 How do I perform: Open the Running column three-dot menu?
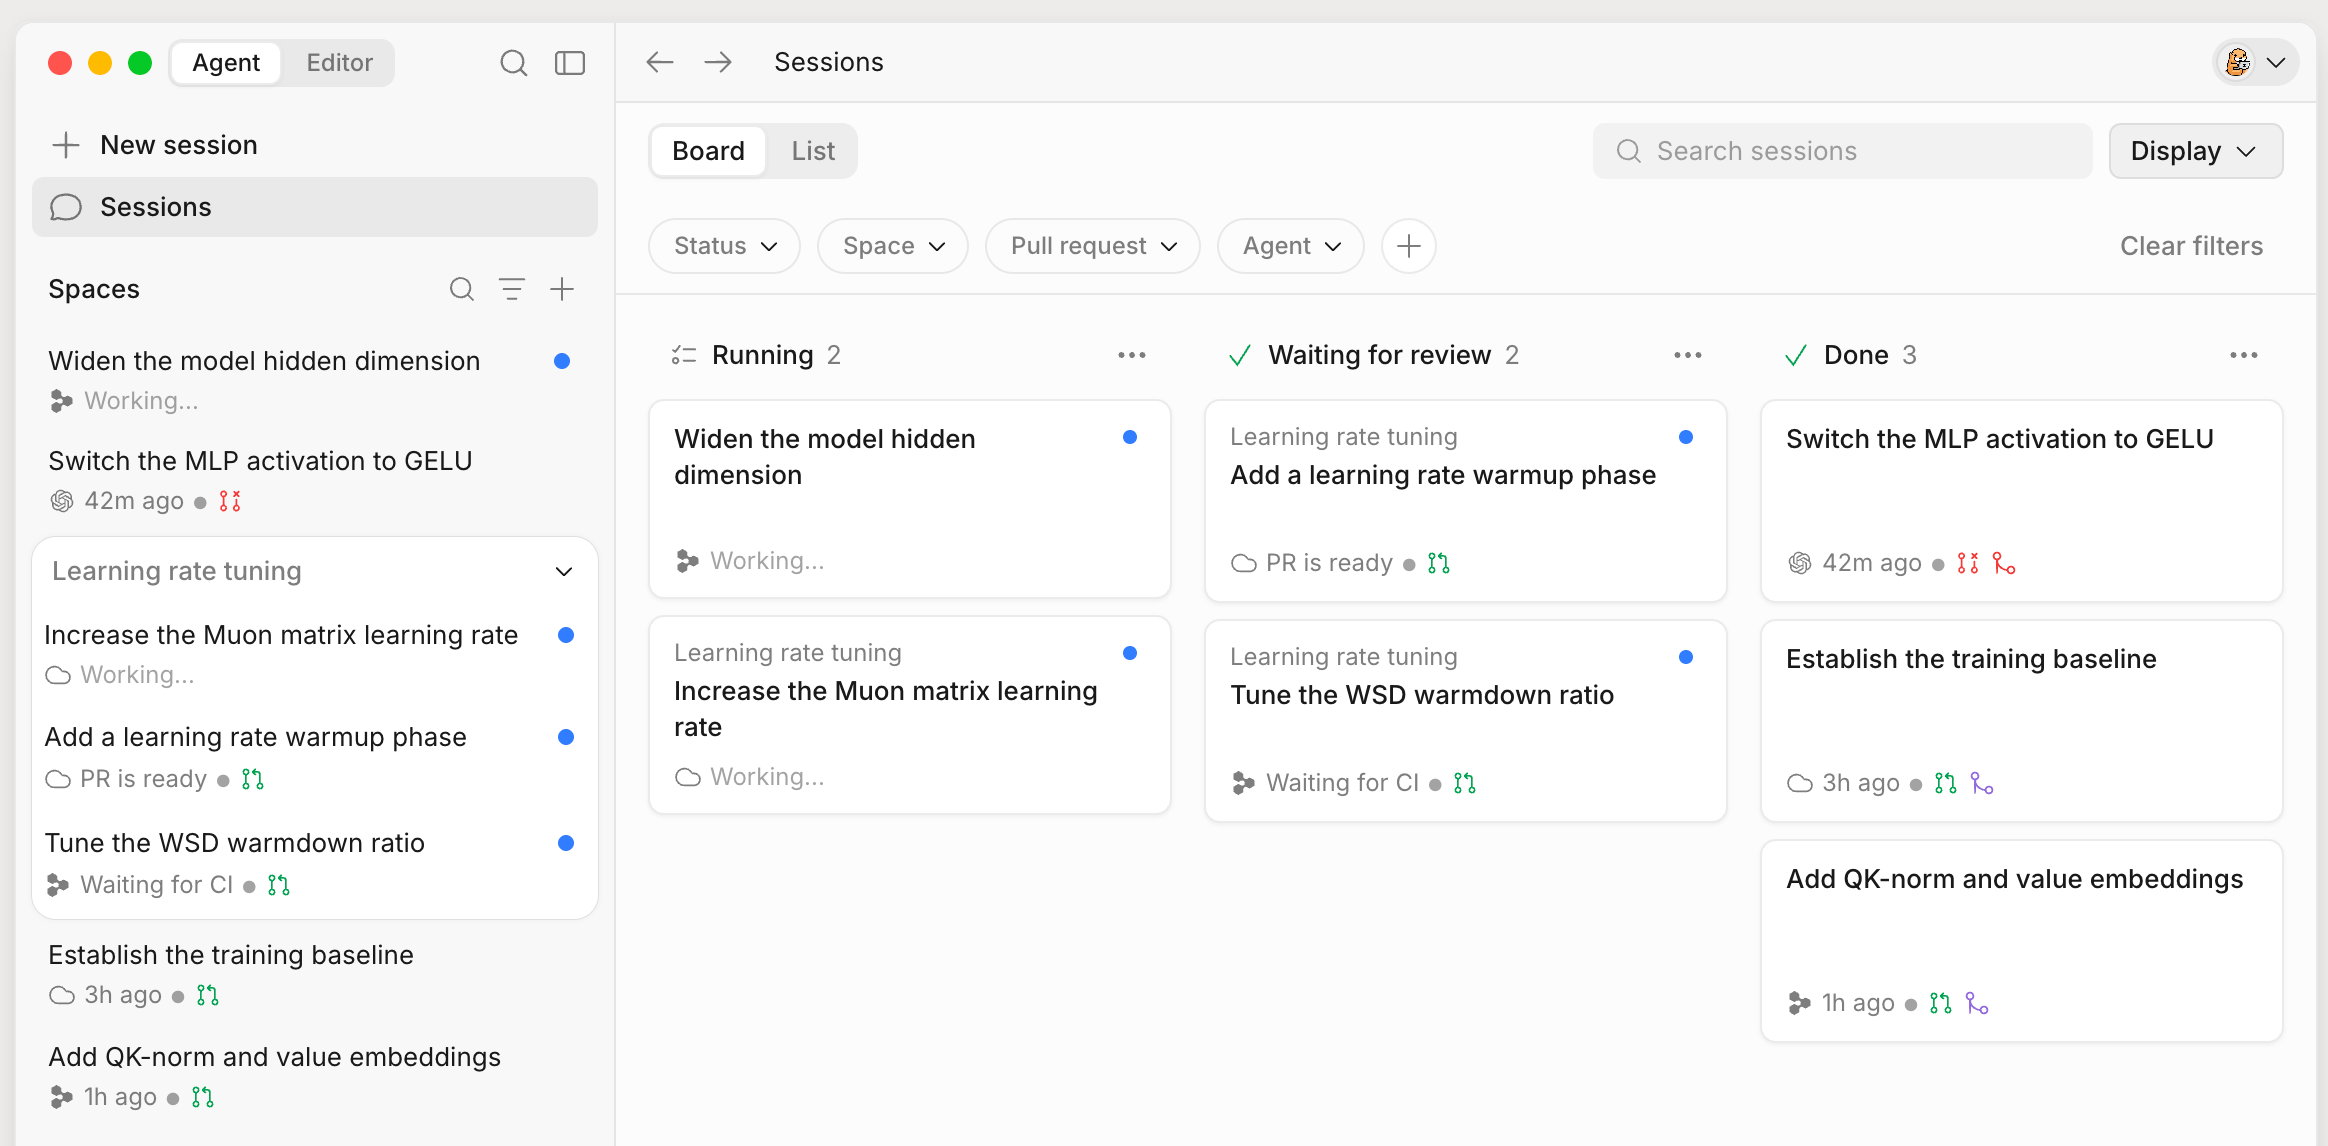(x=1132, y=355)
